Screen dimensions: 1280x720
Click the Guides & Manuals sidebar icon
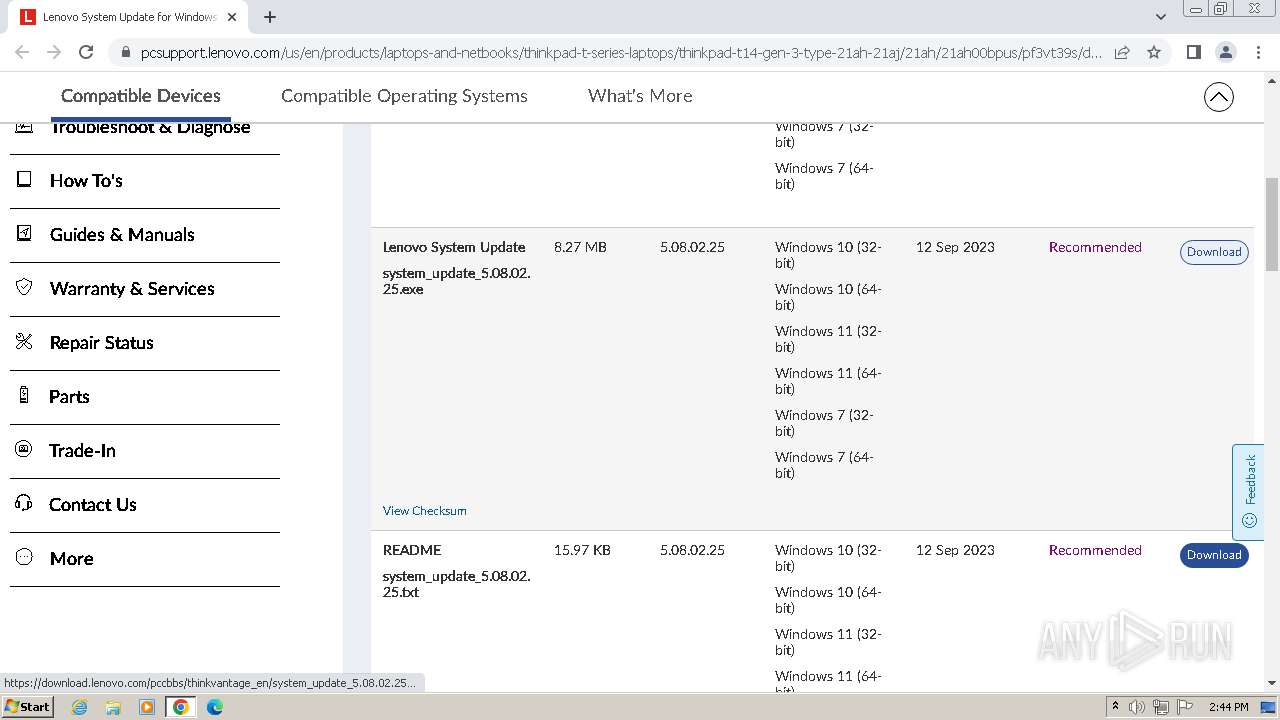(x=24, y=234)
